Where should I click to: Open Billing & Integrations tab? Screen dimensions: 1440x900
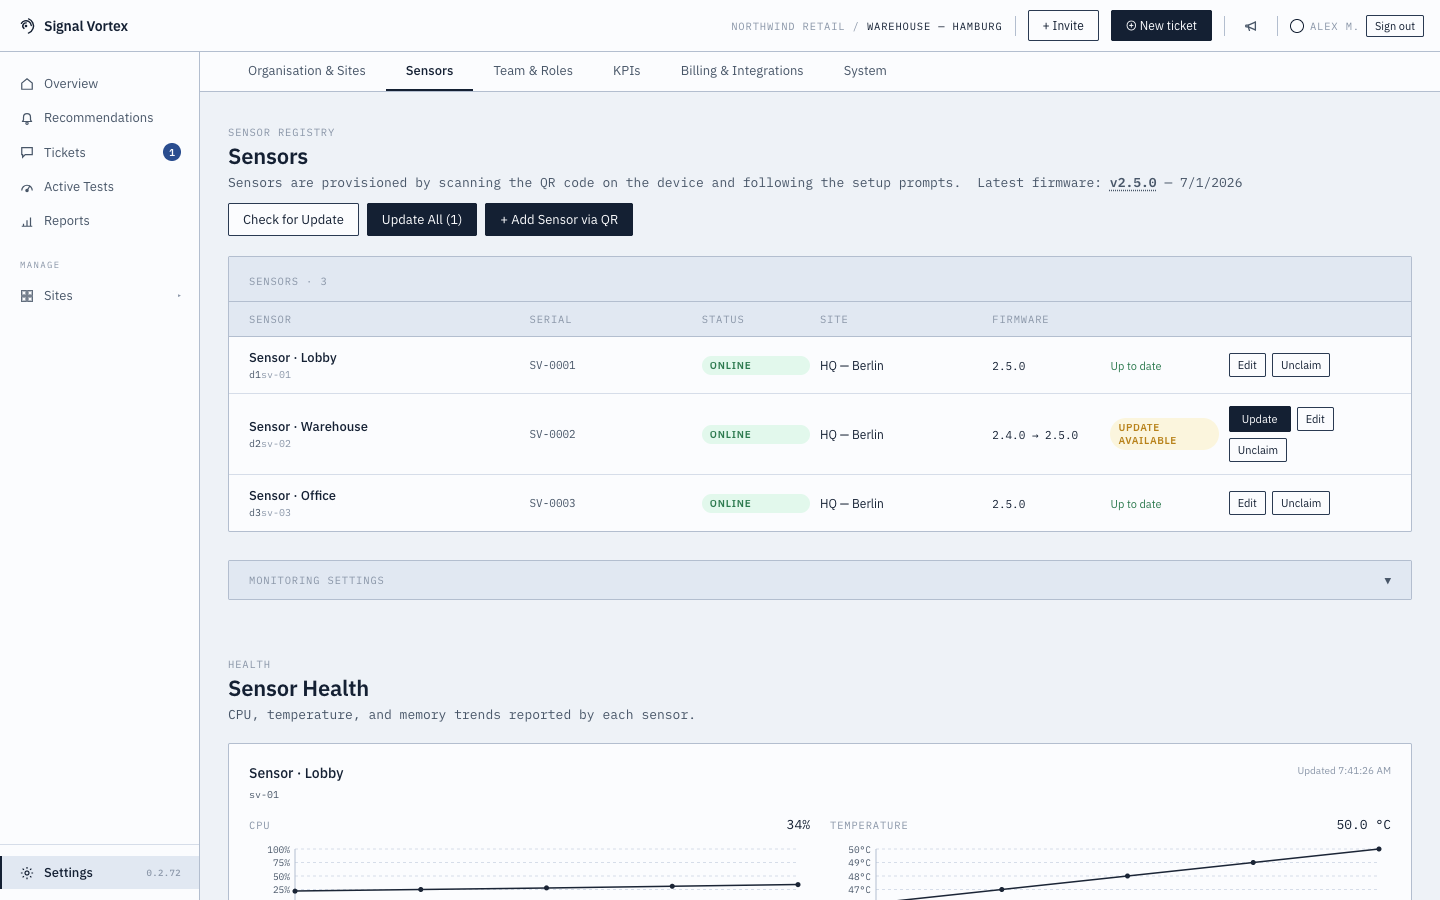[742, 71]
